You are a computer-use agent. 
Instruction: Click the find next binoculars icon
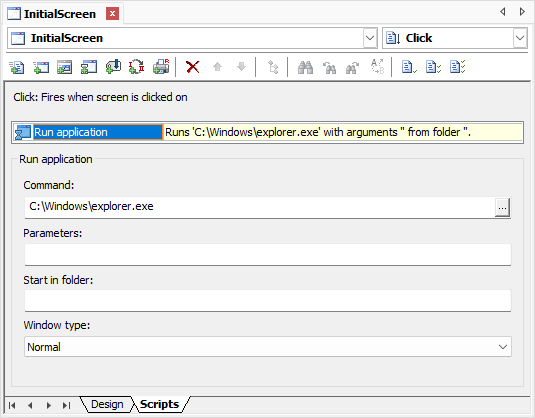[353, 67]
